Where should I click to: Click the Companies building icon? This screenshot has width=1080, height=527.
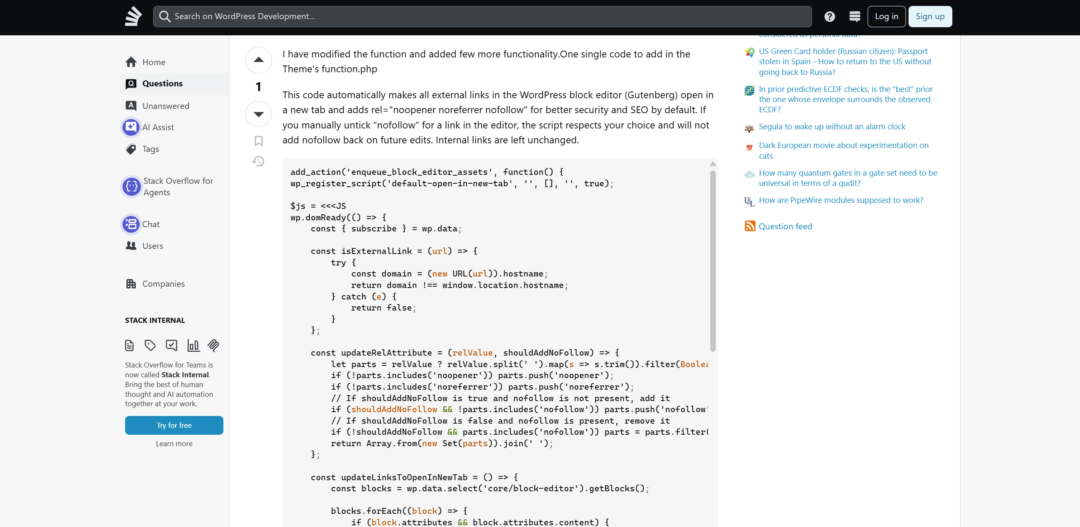pos(131,284)
